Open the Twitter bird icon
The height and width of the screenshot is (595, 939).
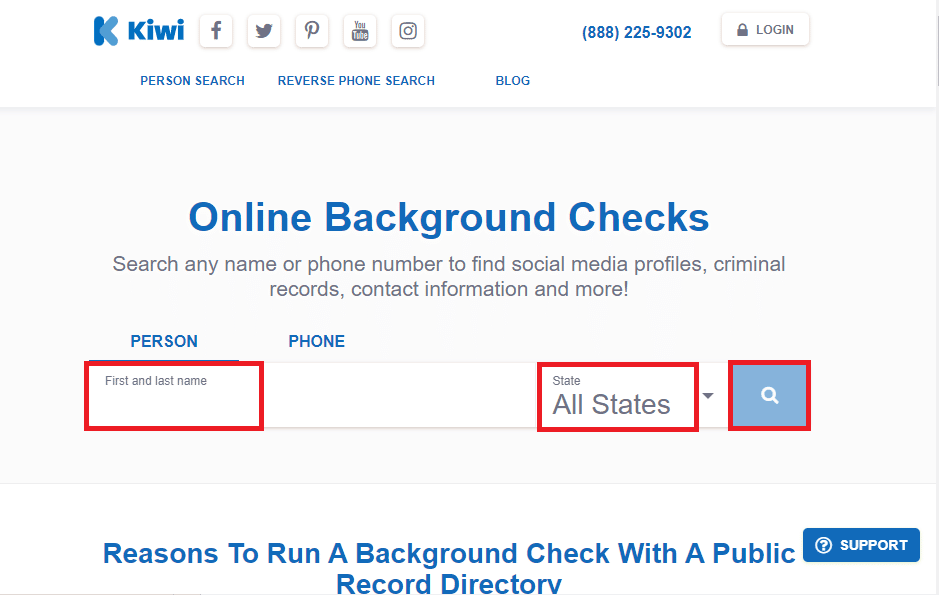click(x=264, y=31)
